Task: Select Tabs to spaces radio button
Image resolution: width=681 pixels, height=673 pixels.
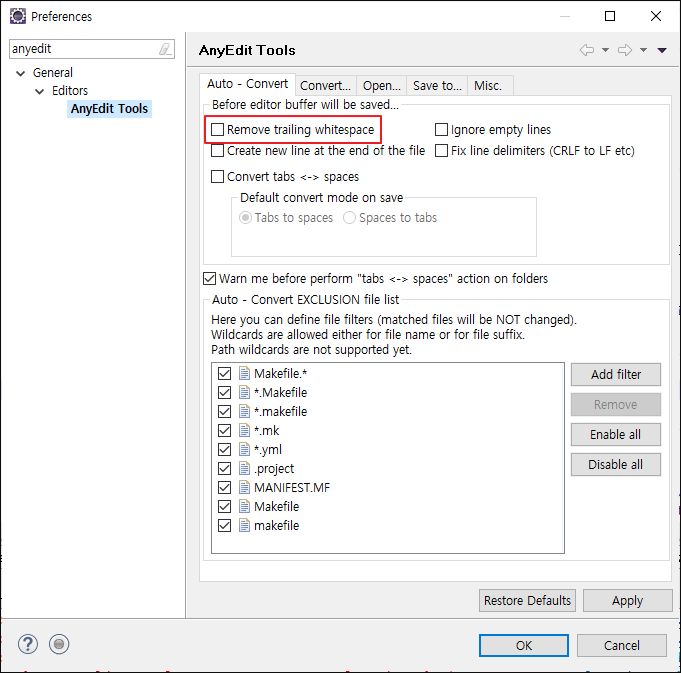Action: click(245, 218)
